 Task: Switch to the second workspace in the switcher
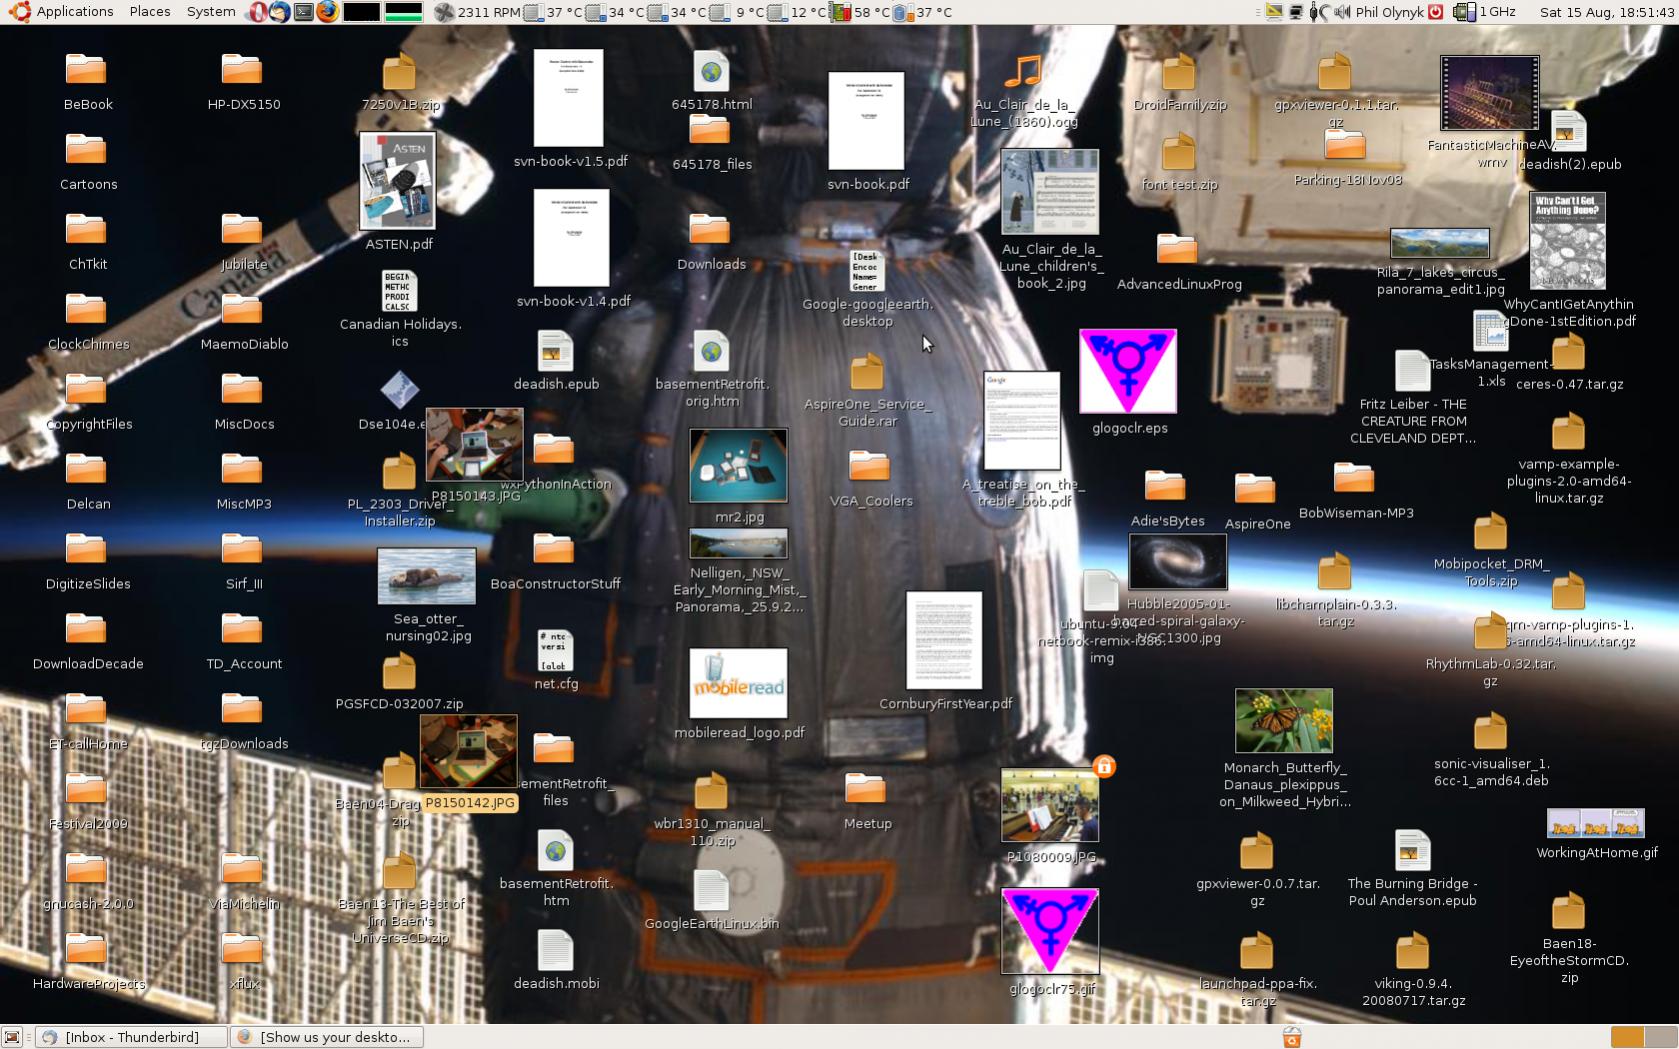click(x=1661, y=1037)
